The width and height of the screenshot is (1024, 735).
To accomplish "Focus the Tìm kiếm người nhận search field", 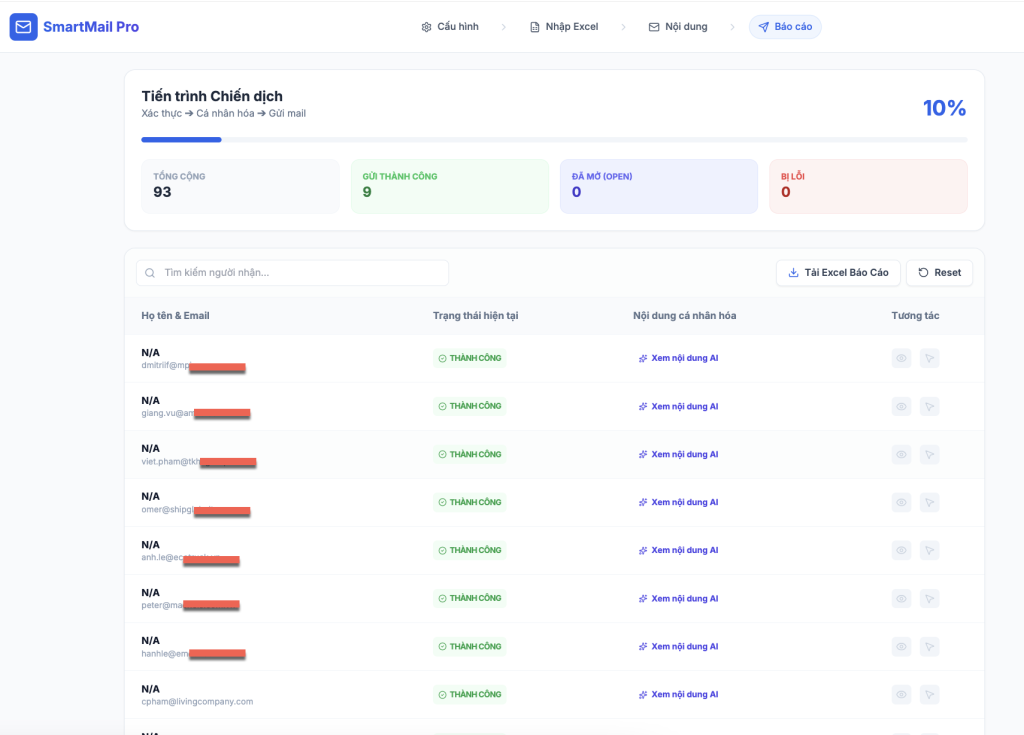I will (300, 273).
